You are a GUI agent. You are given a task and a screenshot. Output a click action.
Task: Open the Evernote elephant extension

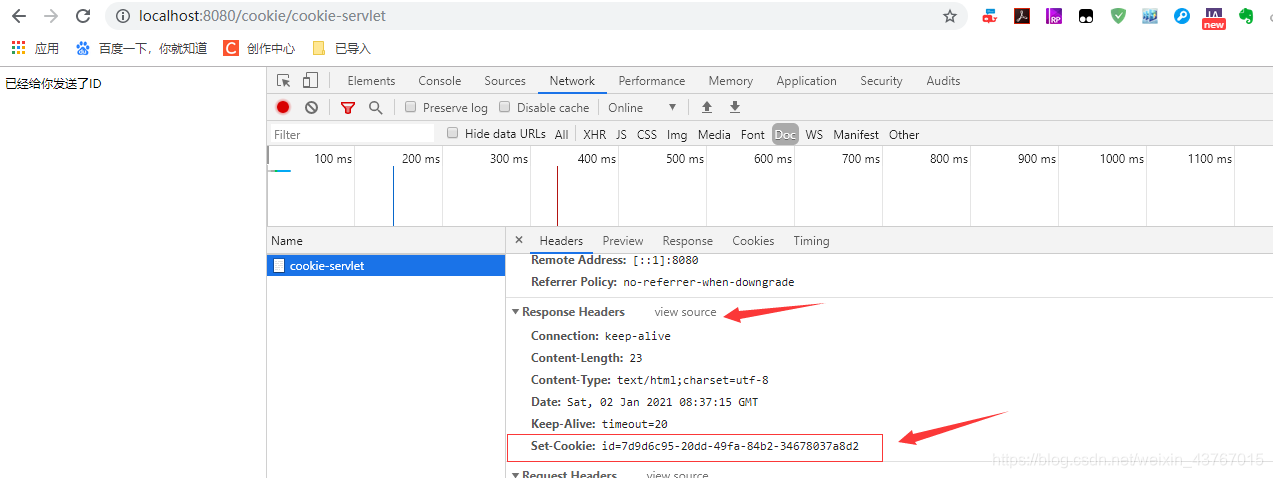pyautogui.click(x=1246, y=16)
